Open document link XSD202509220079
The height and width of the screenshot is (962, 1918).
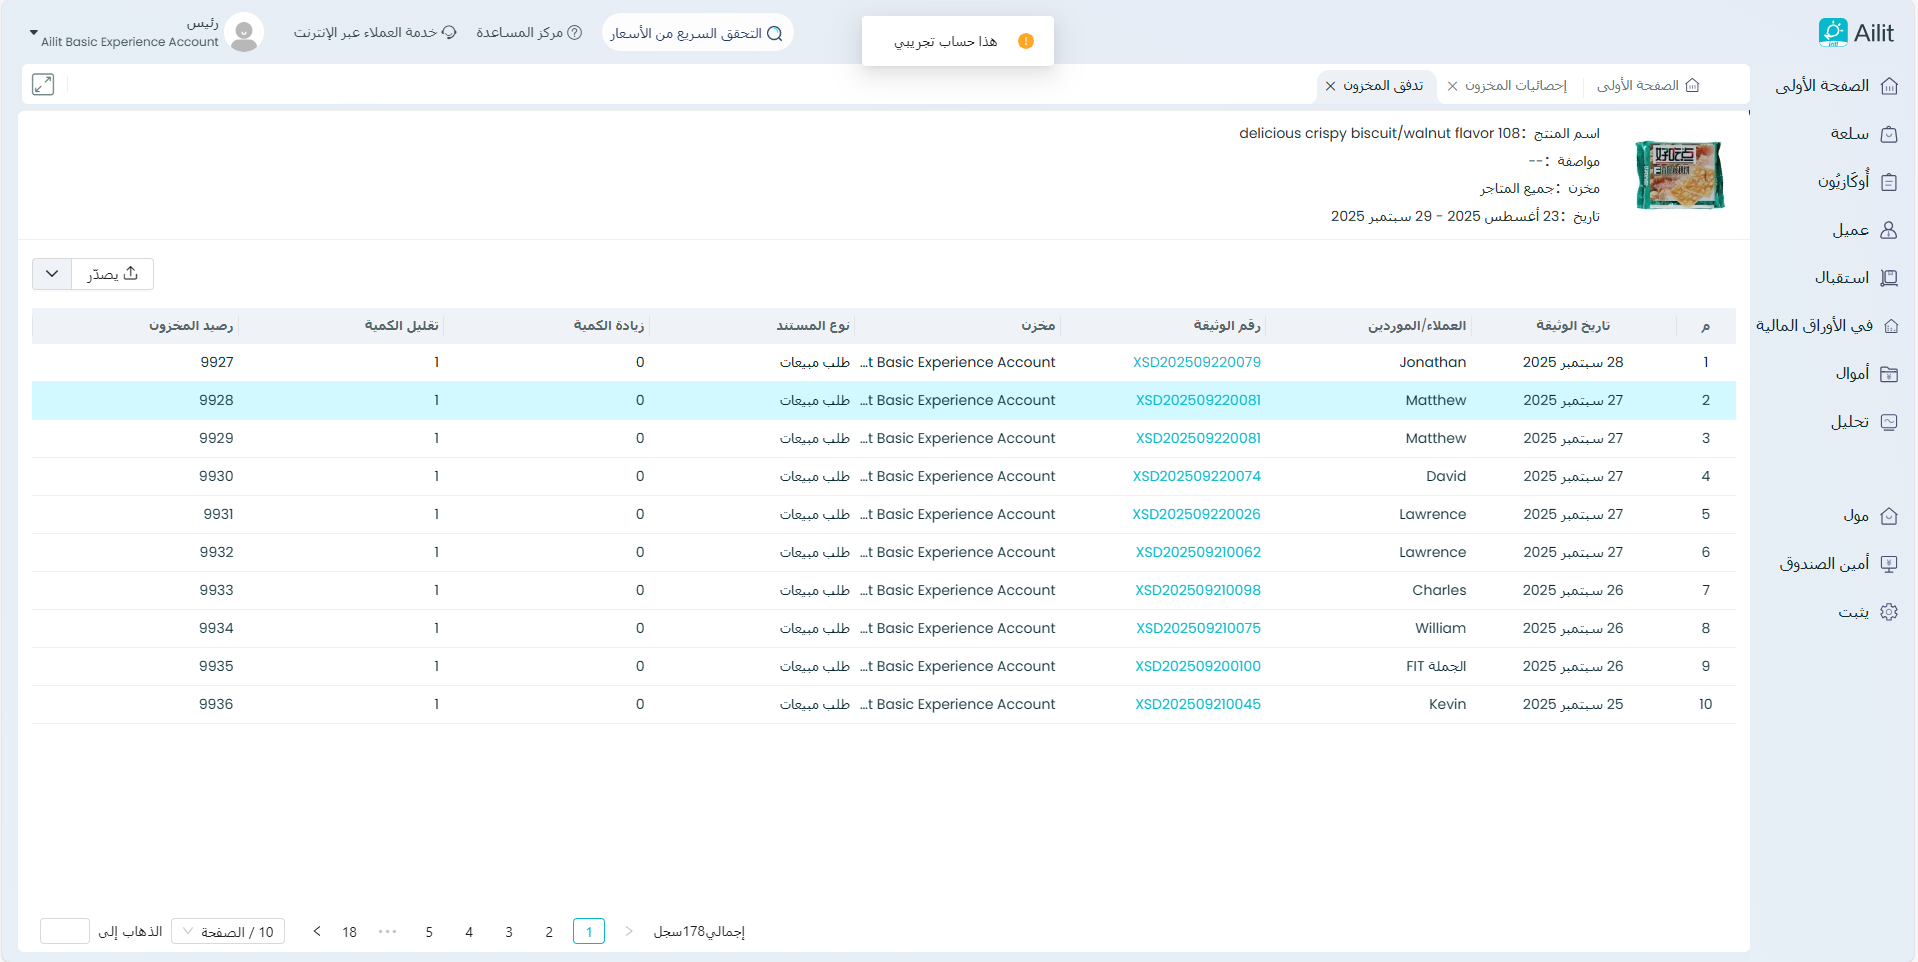pyautogui.click(x=1196, y=362)
